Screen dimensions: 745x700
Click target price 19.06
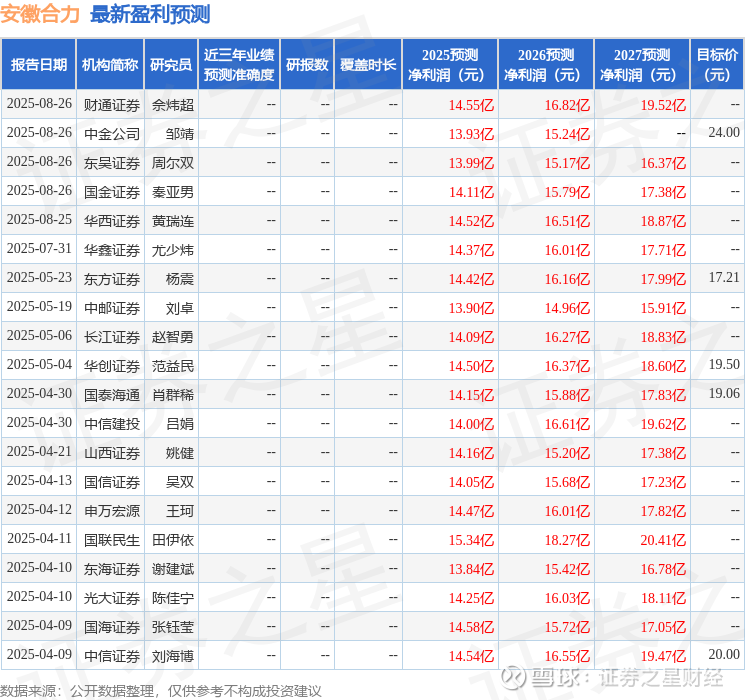tap(724, 393)
